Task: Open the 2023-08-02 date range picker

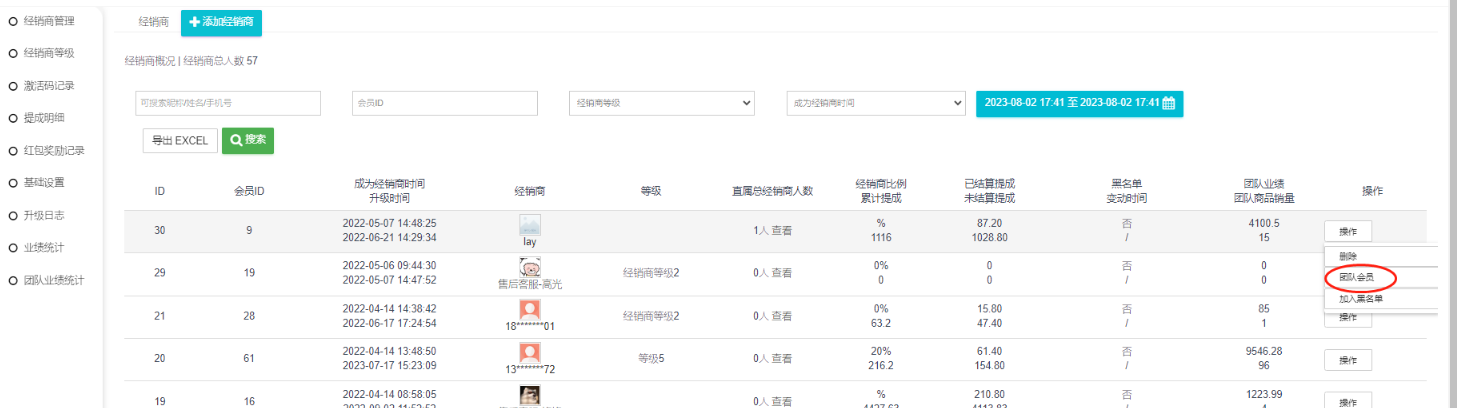Action: coord(1078,103)
